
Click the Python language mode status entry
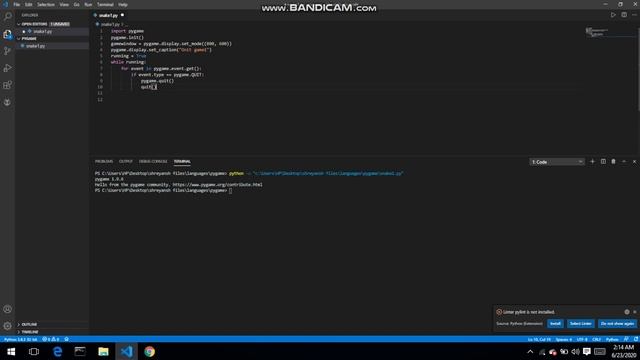pyautogui.click(x=612, y=339)
